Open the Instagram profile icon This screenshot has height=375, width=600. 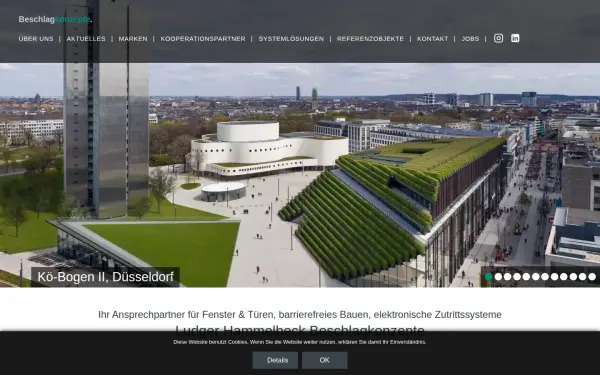pyautogui.click(x=498, y=38)
